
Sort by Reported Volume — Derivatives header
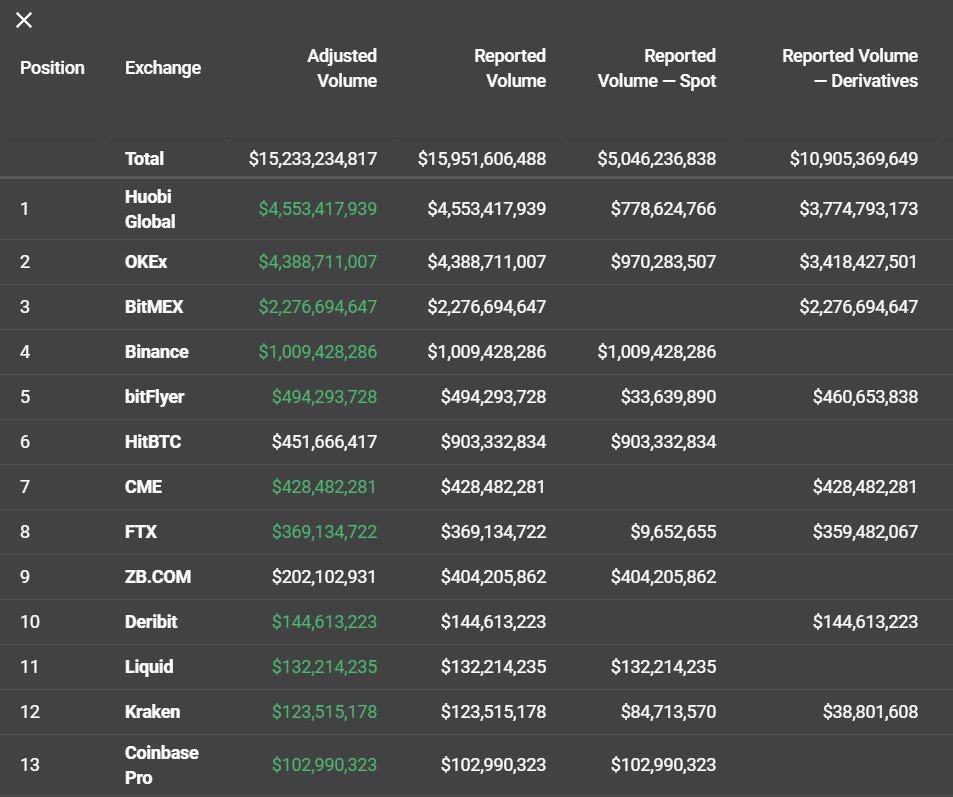coord(850,68)
